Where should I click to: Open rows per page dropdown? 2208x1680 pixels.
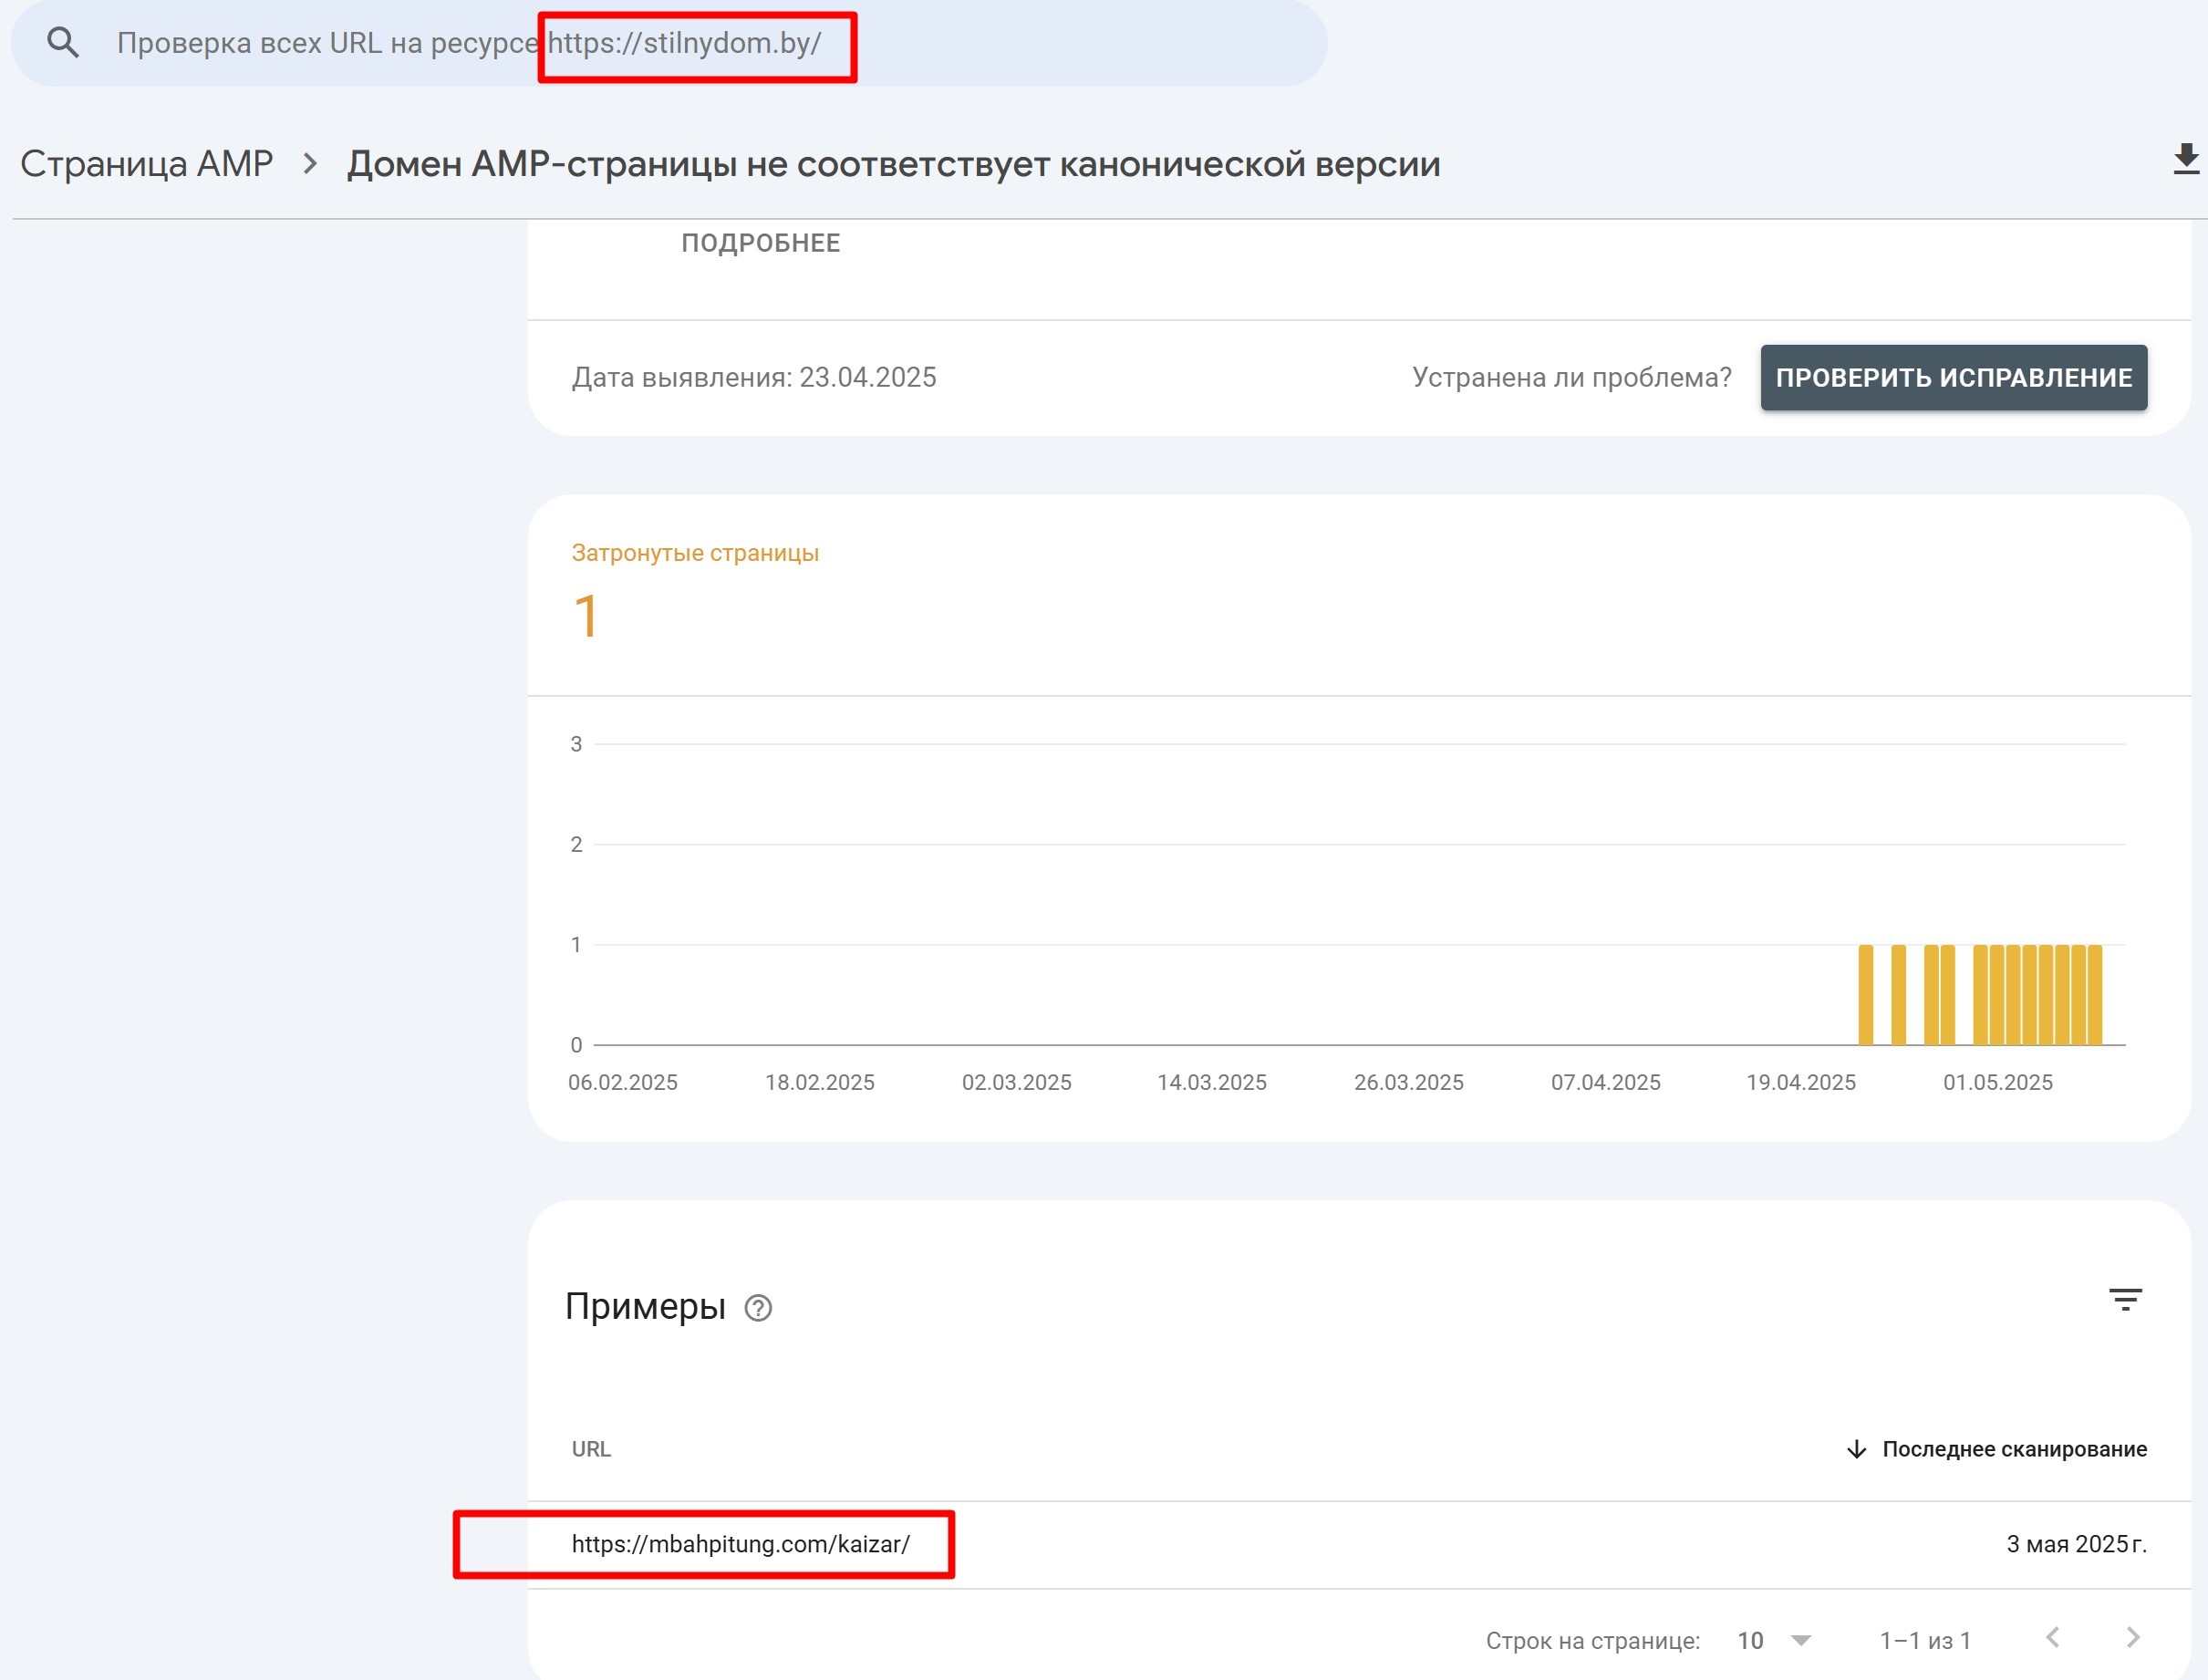click(1801, 1640)
